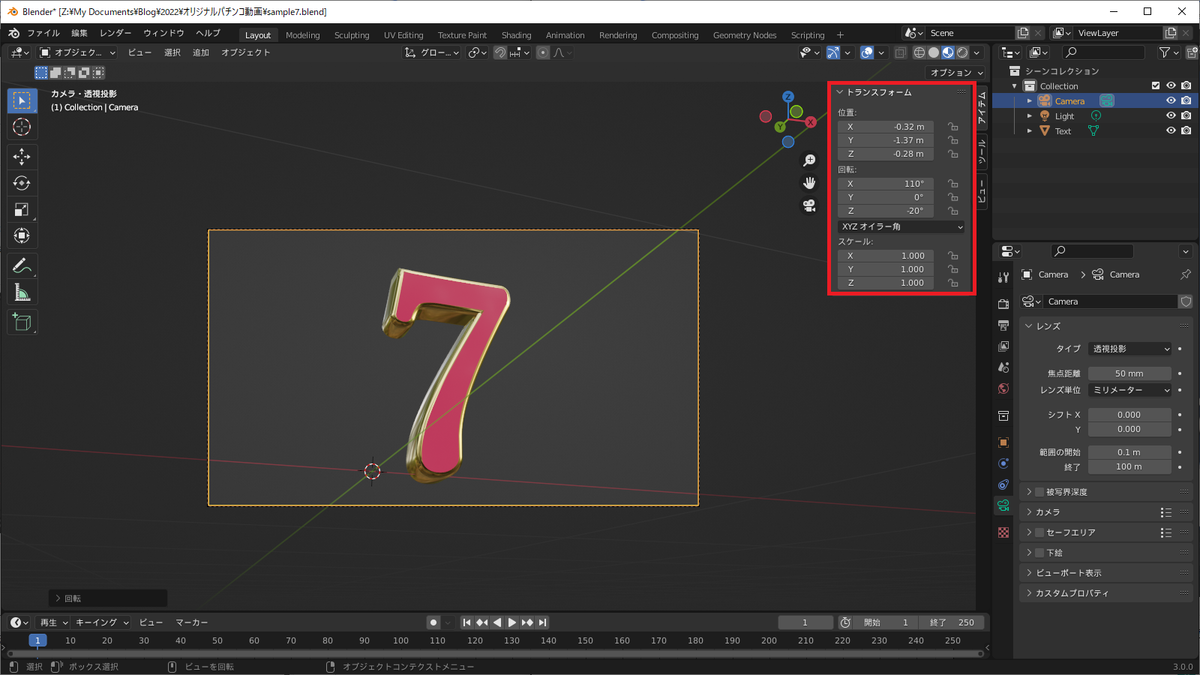Open the オブジェクト mode dropdown

77,52
